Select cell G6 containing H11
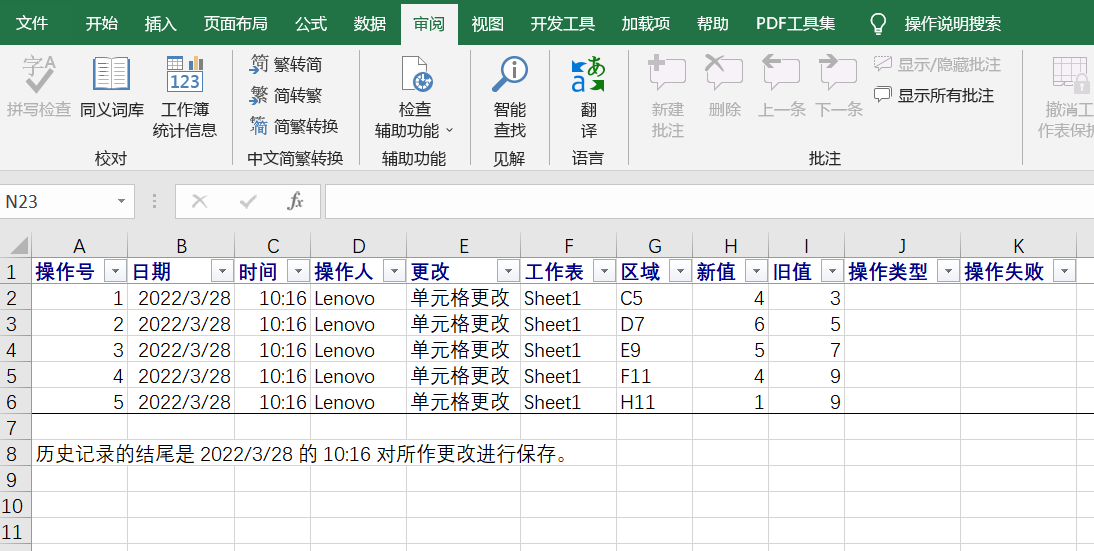Image resolution: width=1094 pixels, height=551 pixels. coord(654,401)
